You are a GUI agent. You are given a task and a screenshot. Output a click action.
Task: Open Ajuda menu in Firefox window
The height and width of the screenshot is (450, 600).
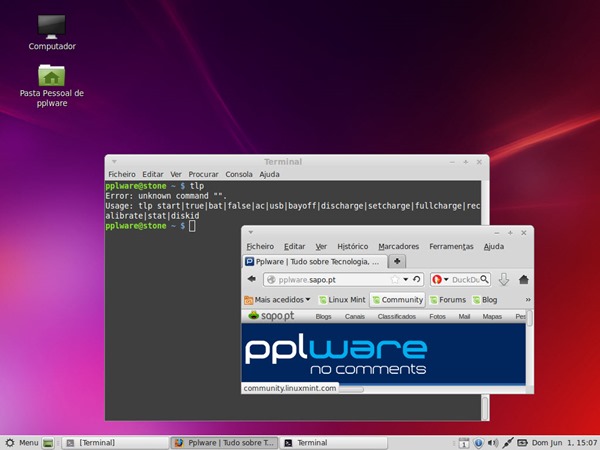pos(494,246)
